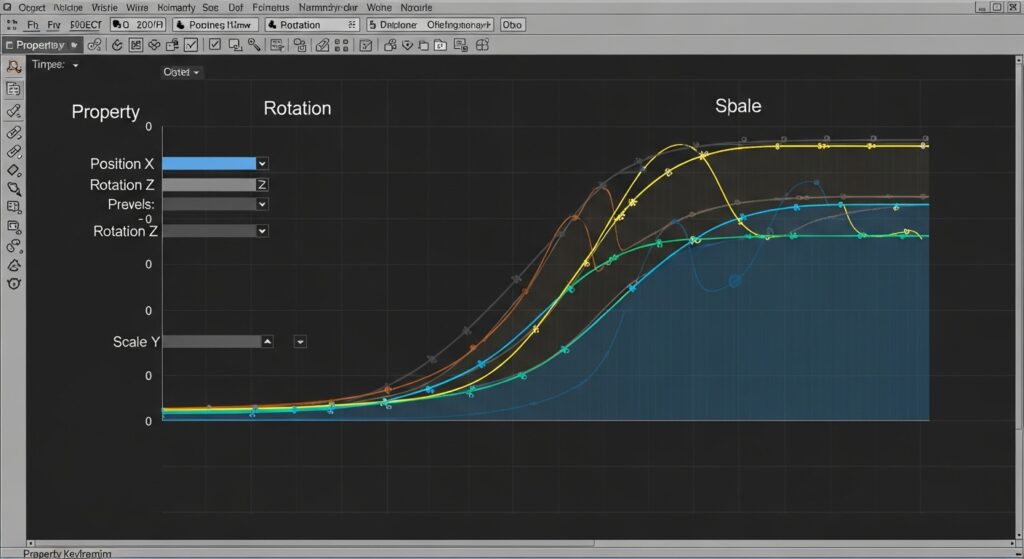Screen dimensions: 1024x559
Task: Select the top person tool in left sidebar
Action: (14, 66)
